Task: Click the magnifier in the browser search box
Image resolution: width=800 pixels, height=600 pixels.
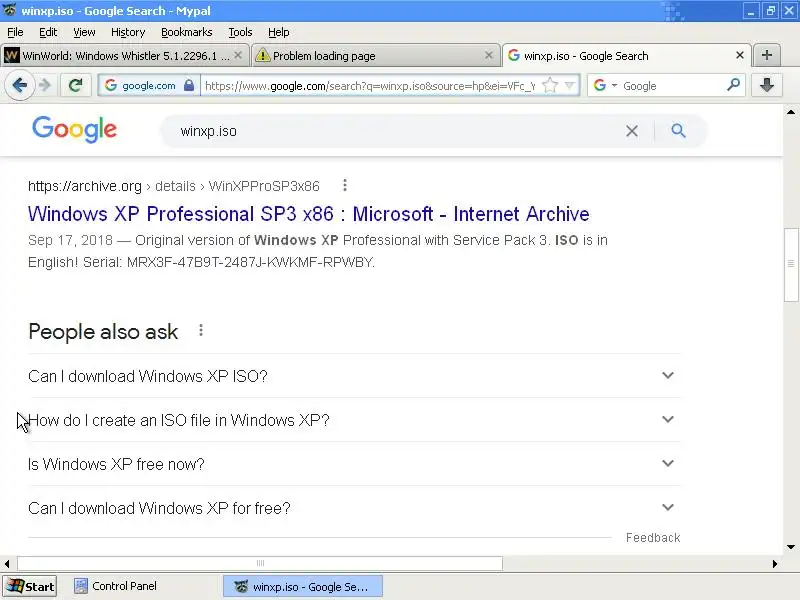Action: 733,85
